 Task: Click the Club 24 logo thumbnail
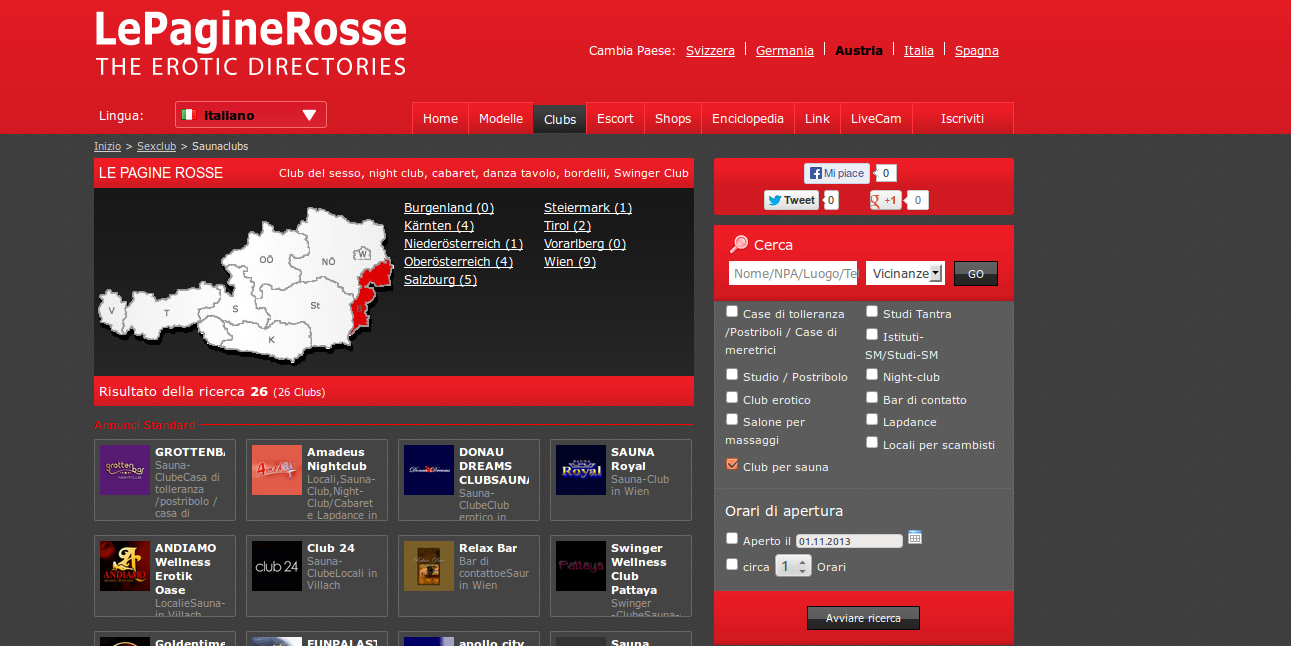(x=277, y=566)
